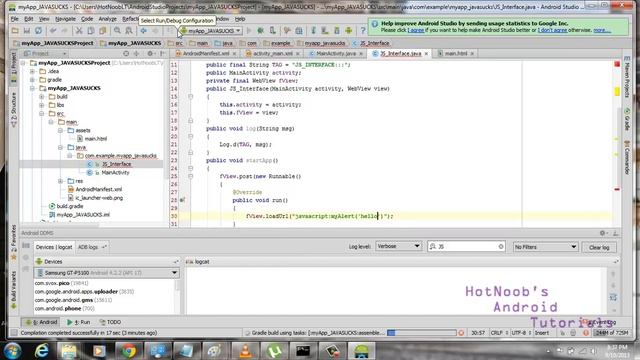Click the lock icon in status bar

click(x=562, y=333)
